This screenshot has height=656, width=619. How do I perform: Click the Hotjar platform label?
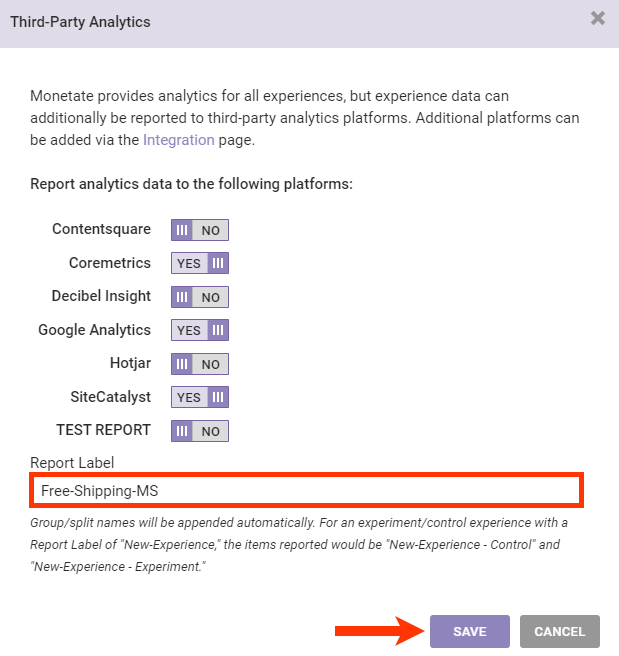click(x=130, y=363)
